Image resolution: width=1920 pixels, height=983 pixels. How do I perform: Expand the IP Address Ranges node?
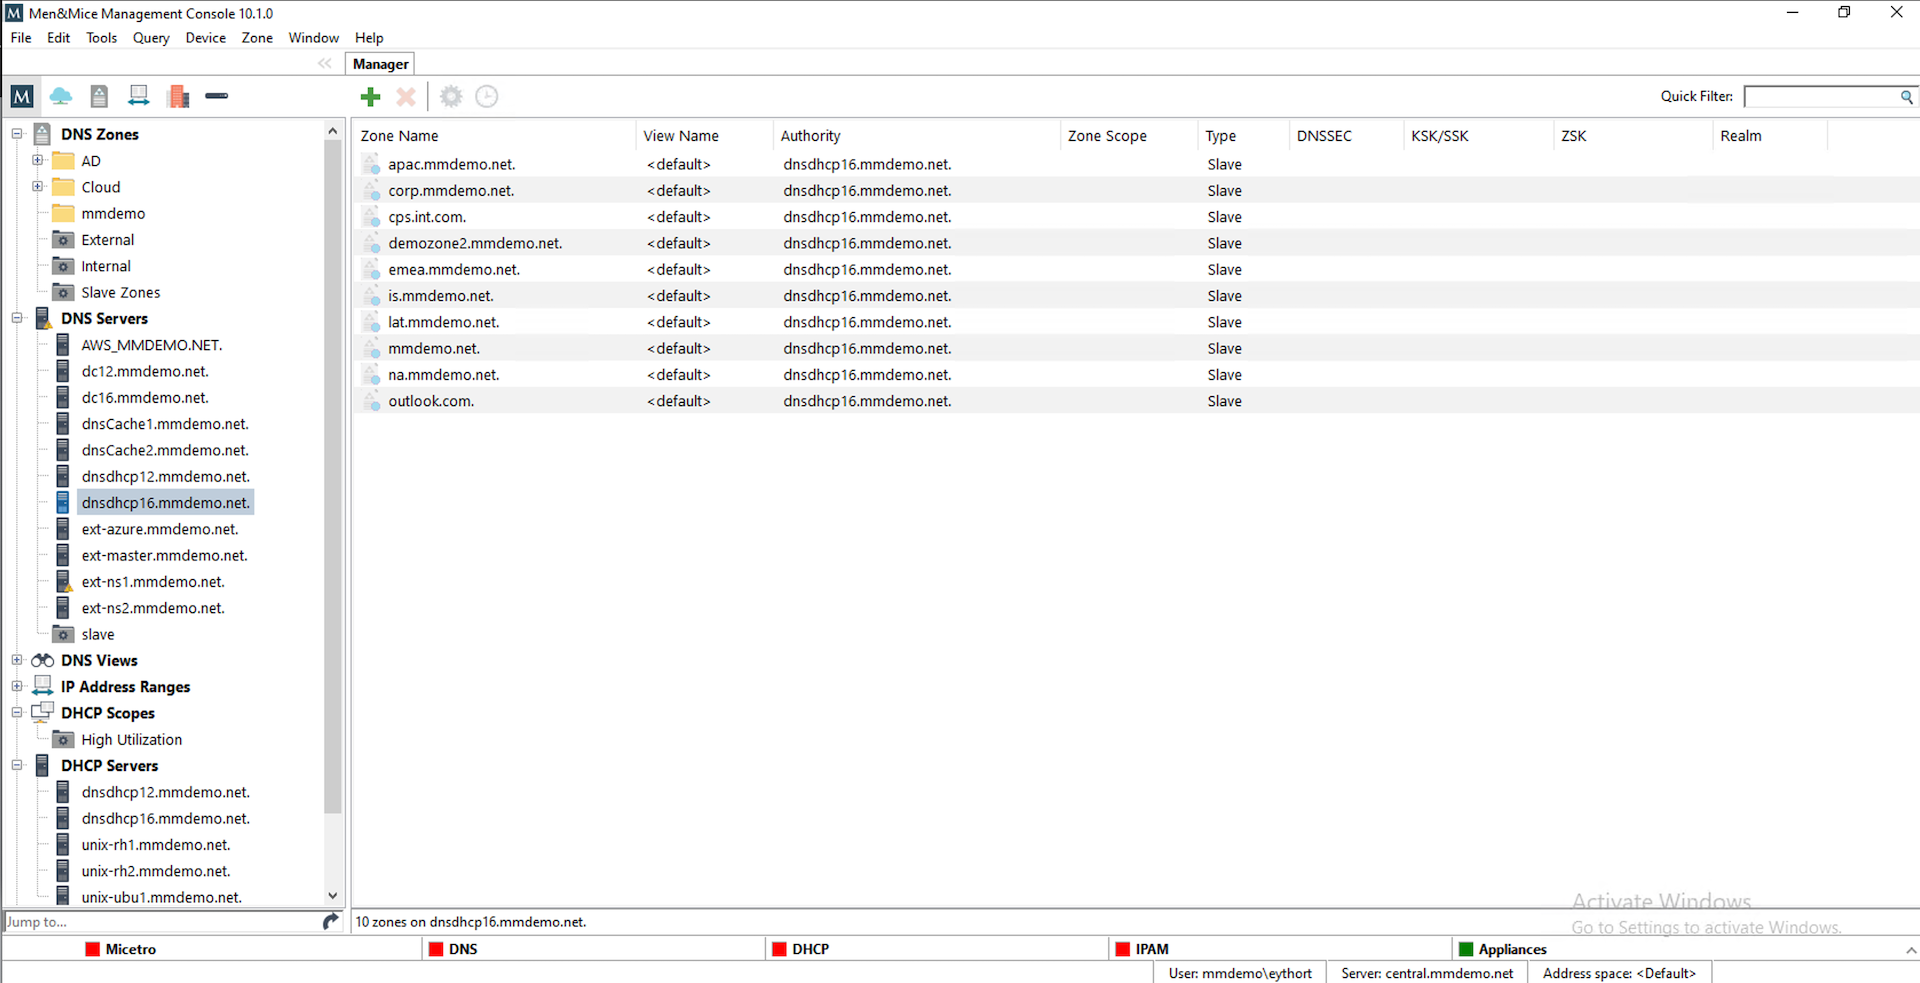click(x=17, y=686)
